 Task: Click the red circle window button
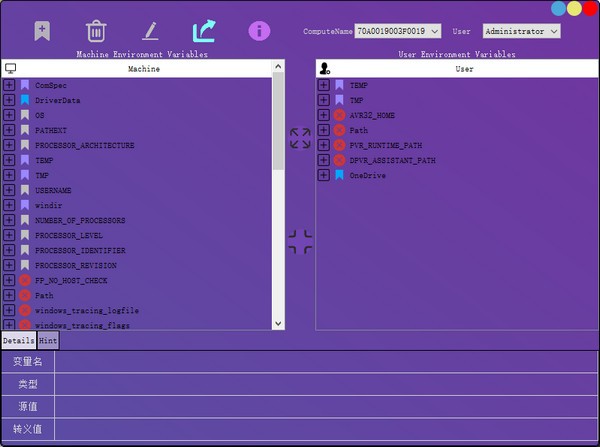pyautogui.click(x=590, y=8)
